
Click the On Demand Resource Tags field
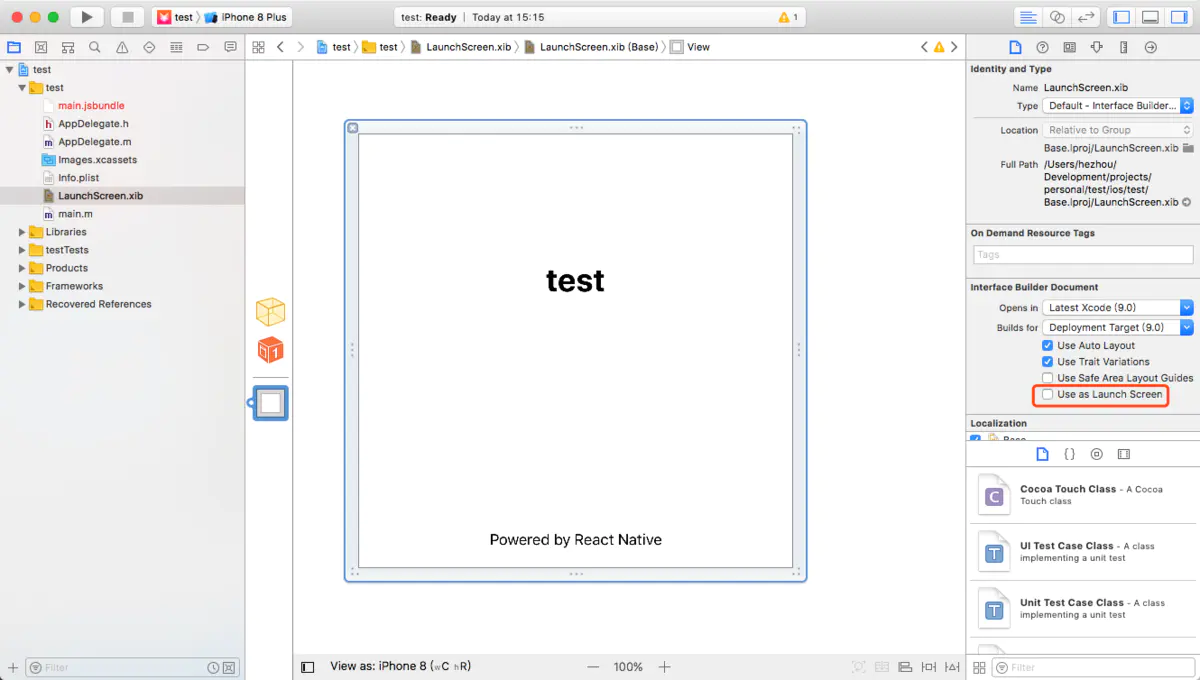pyautogui.click(x=1082, y=255)
